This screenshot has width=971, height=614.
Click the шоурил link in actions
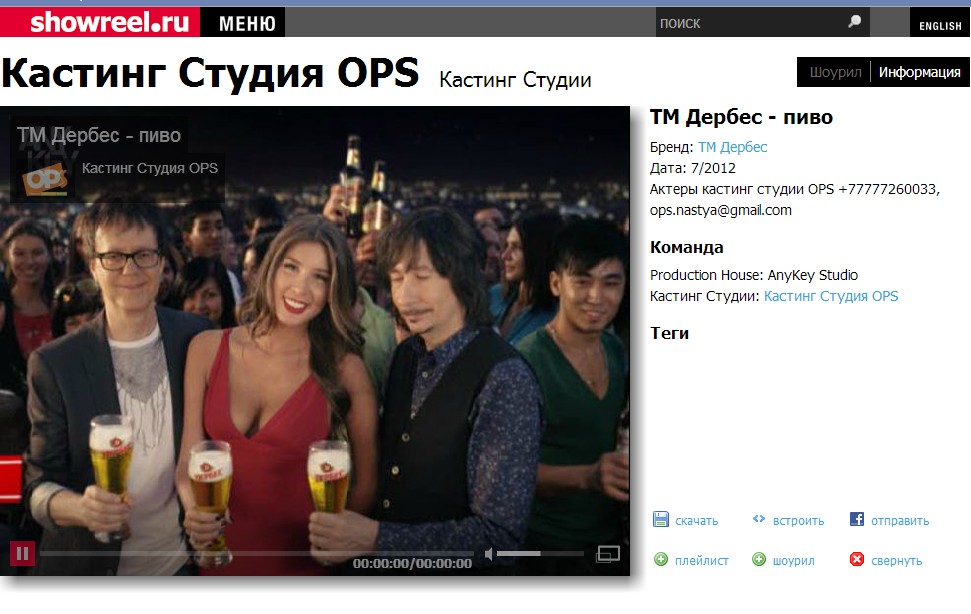point(793,561)
